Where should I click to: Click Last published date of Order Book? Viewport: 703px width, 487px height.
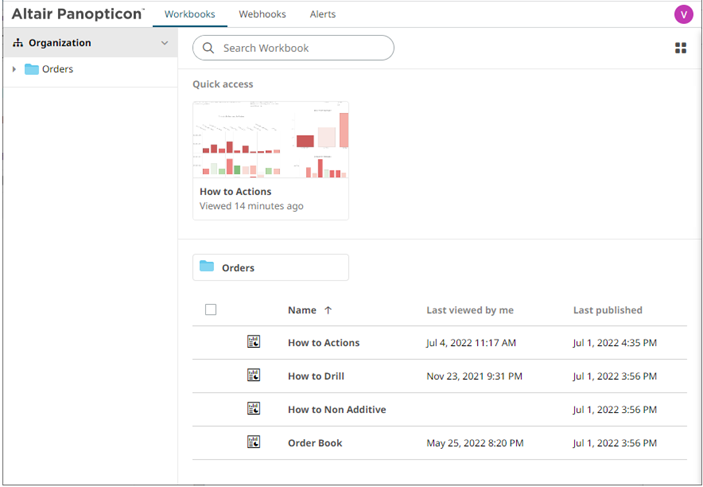615,443
